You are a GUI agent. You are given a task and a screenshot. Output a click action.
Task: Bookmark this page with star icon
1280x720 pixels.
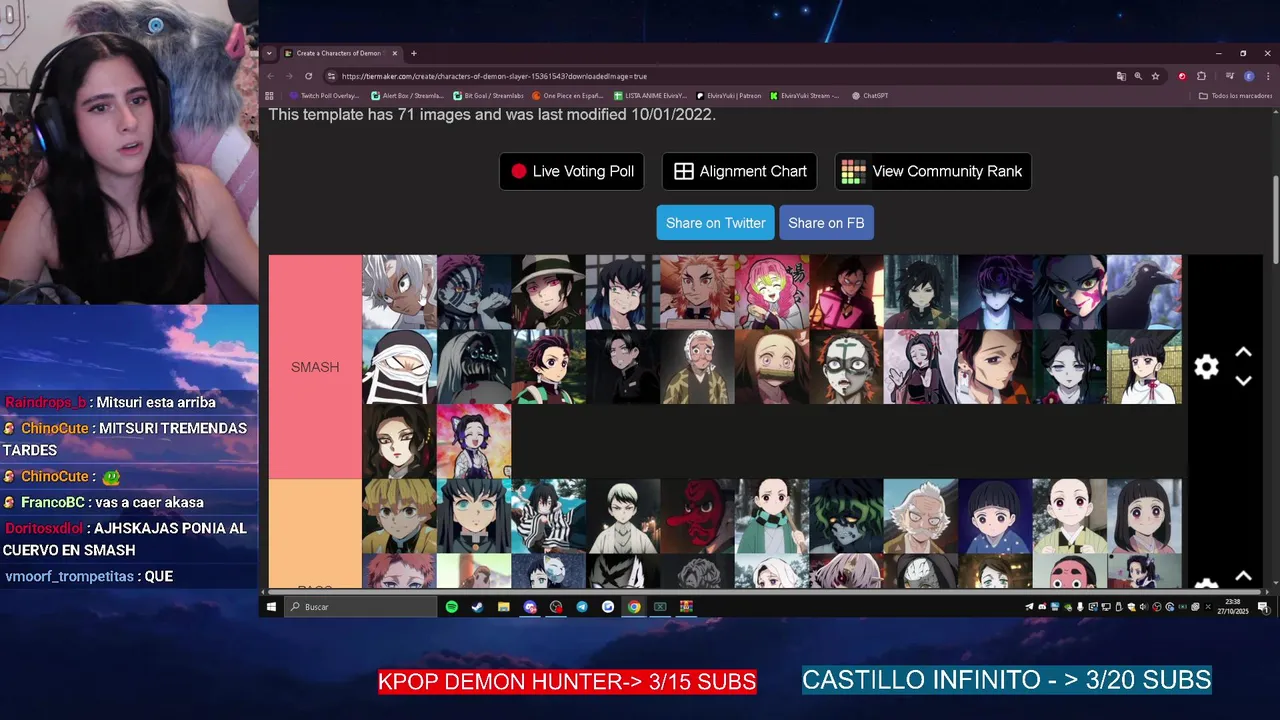click(1155, 76)
